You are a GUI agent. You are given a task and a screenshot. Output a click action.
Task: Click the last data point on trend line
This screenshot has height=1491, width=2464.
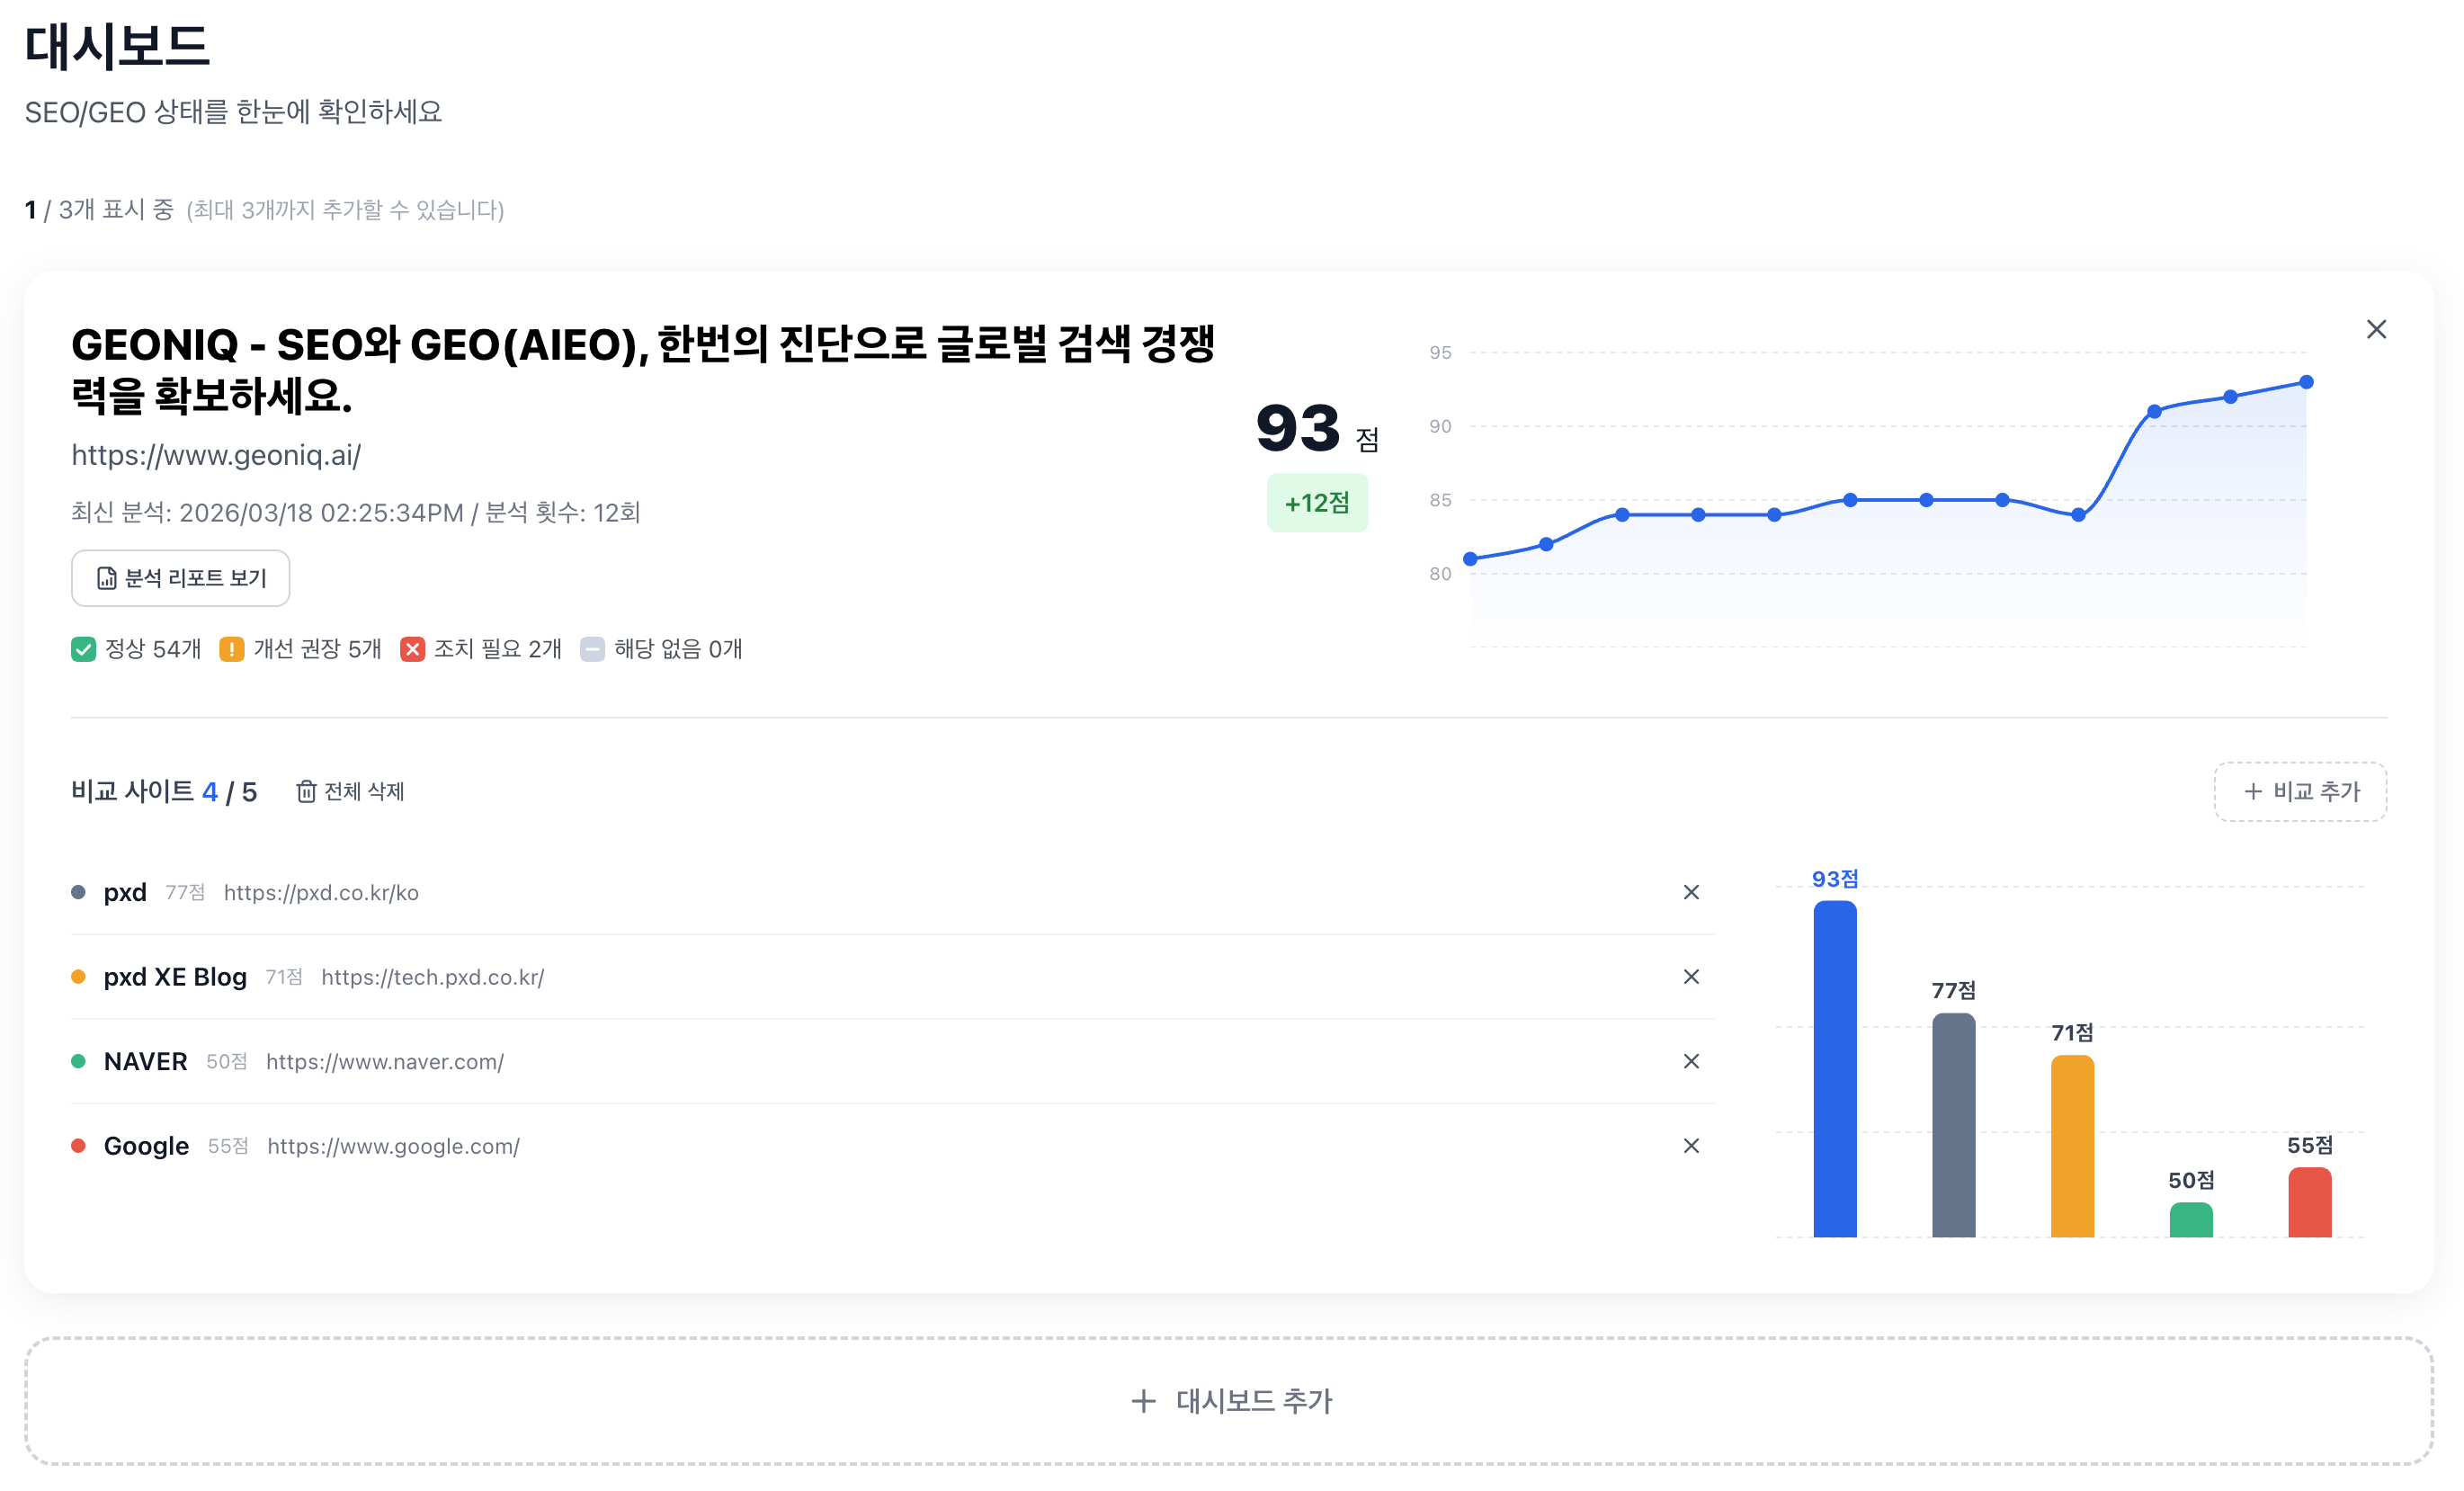(2306, 382)
